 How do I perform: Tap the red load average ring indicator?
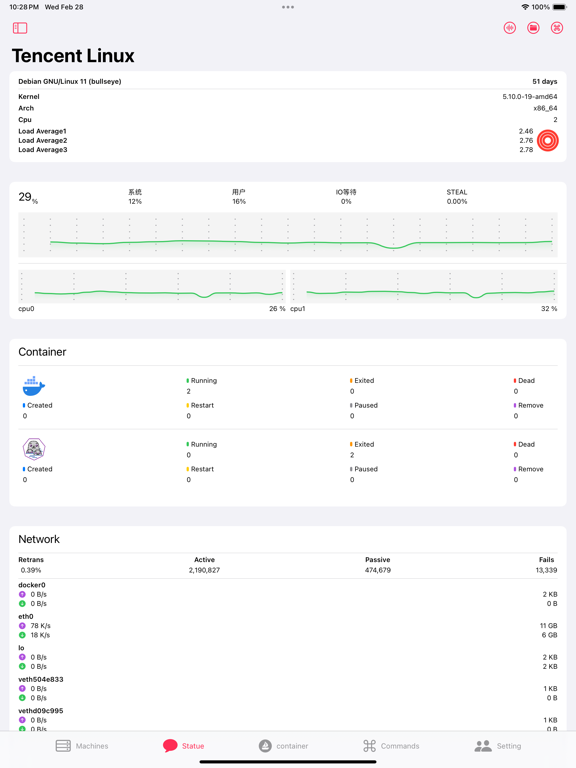coord(548,141)
